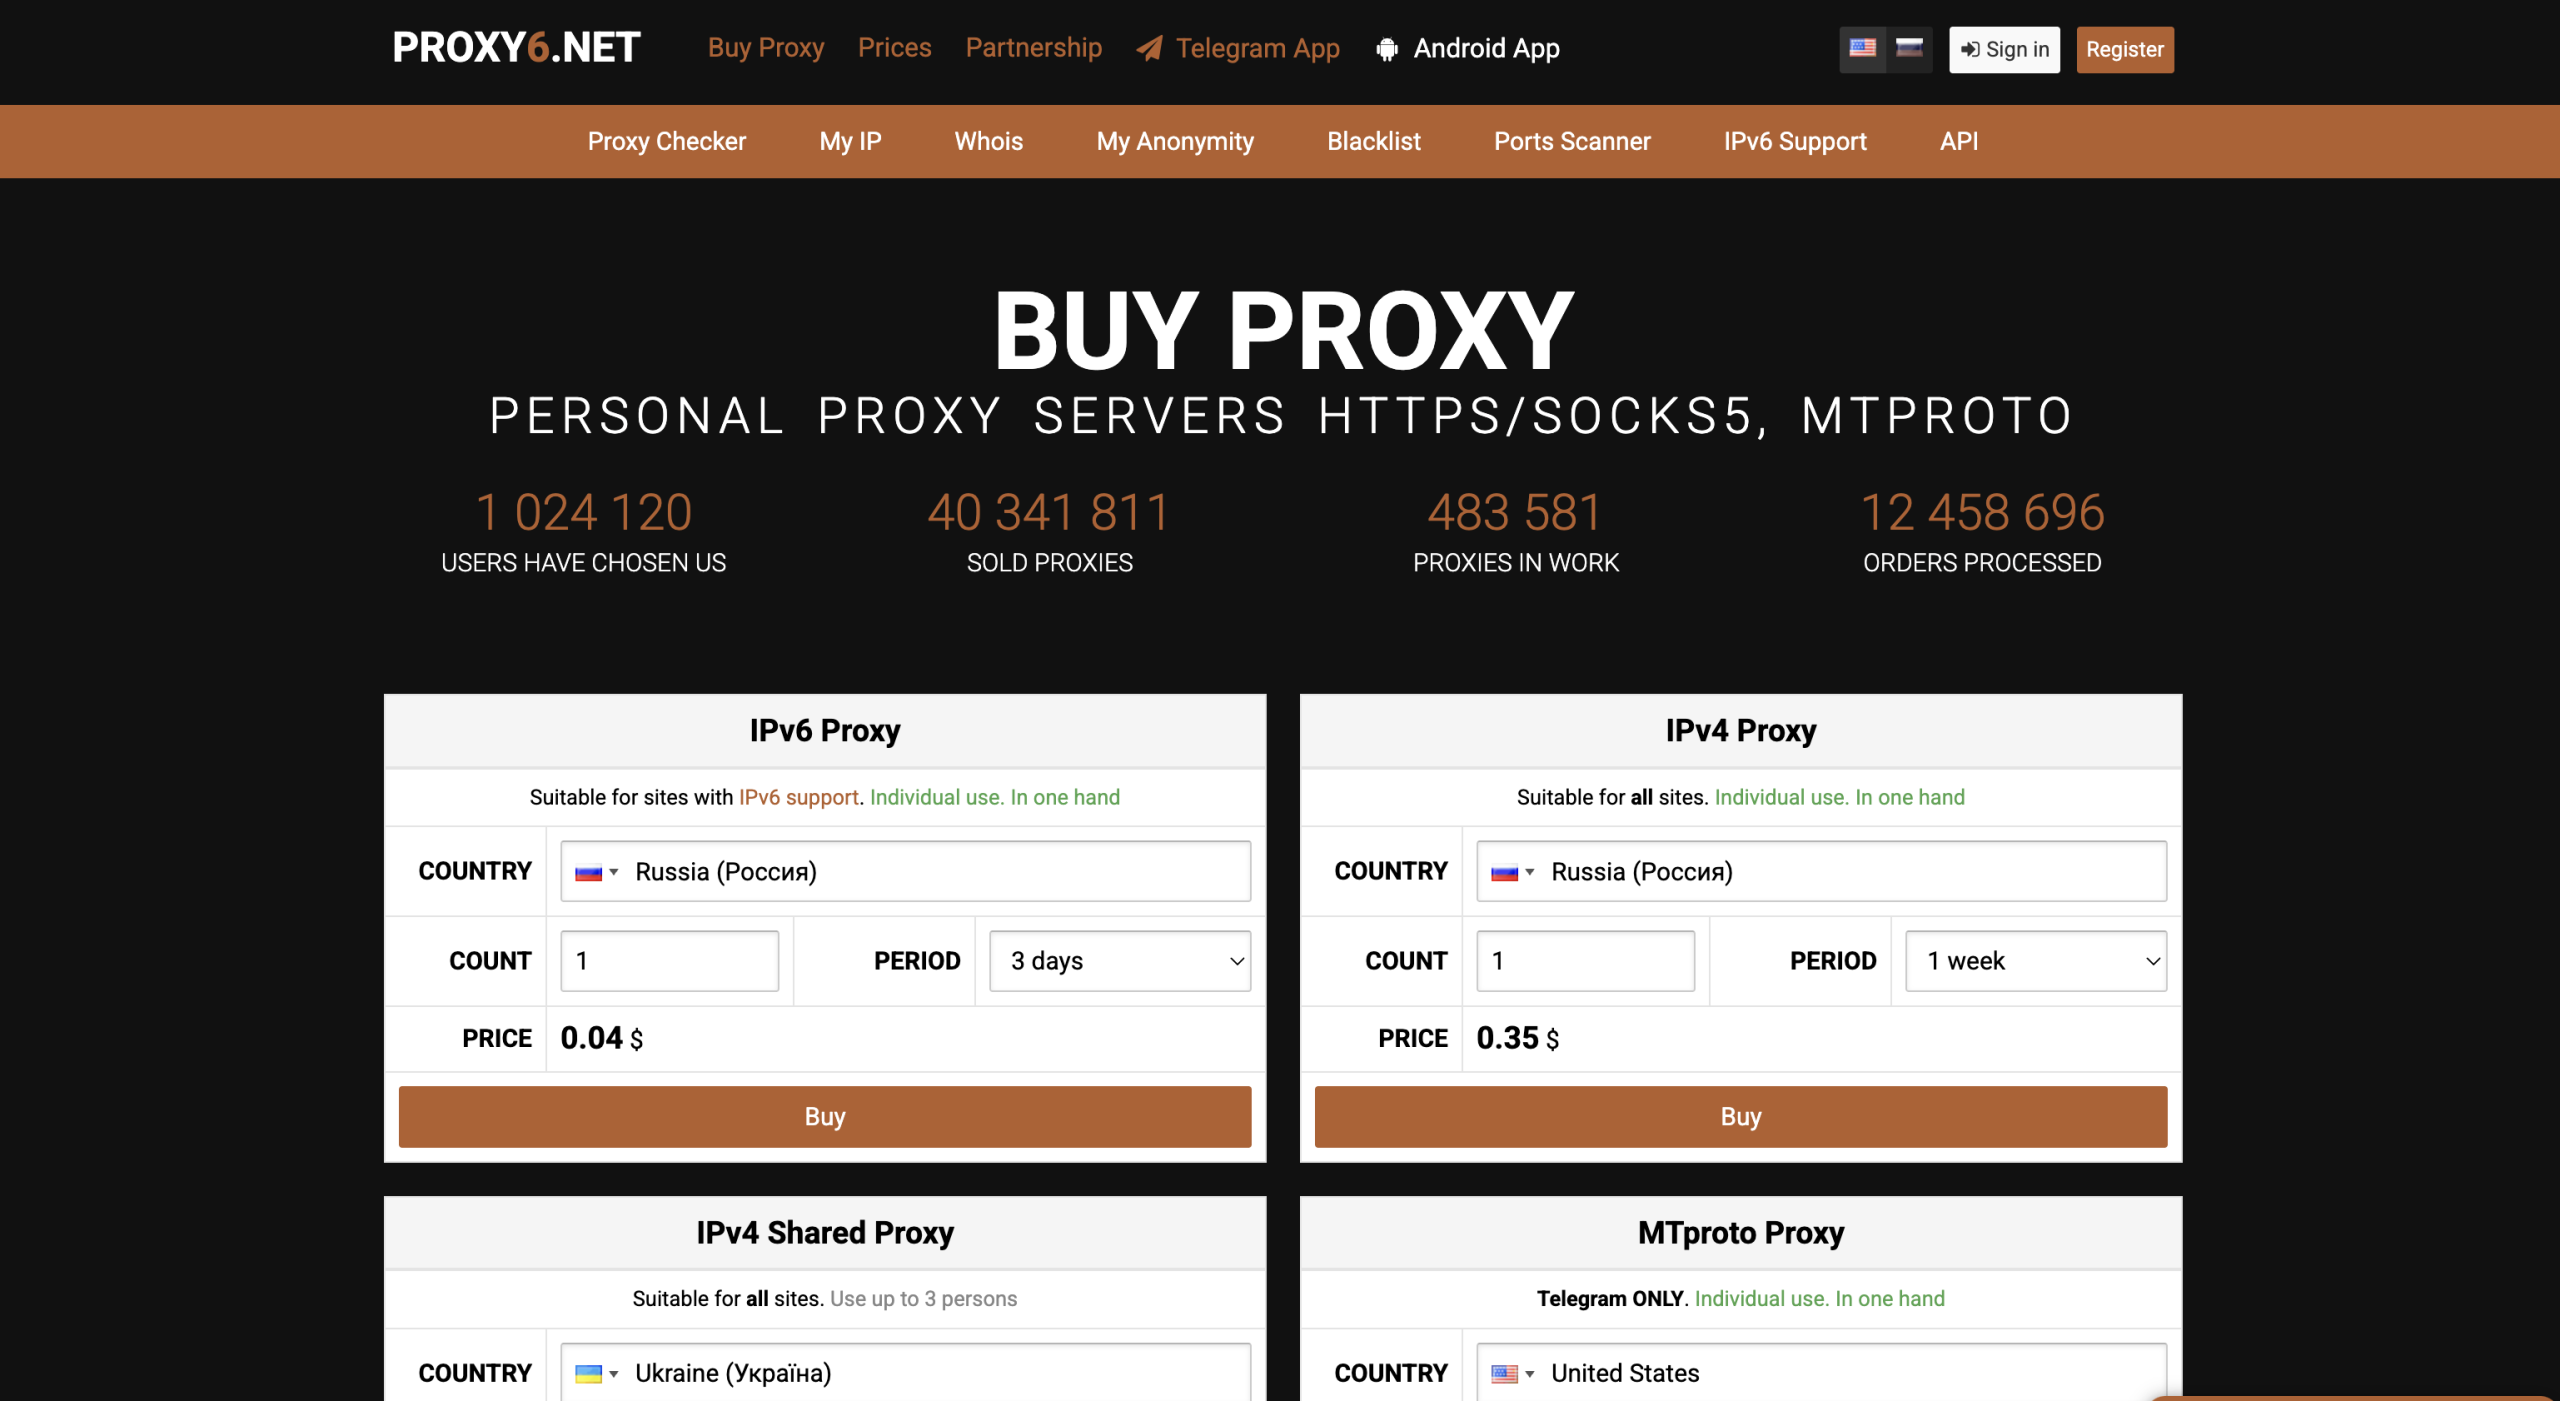
Task: Click the PROXY6.NET logo
Action: [516, 48]
